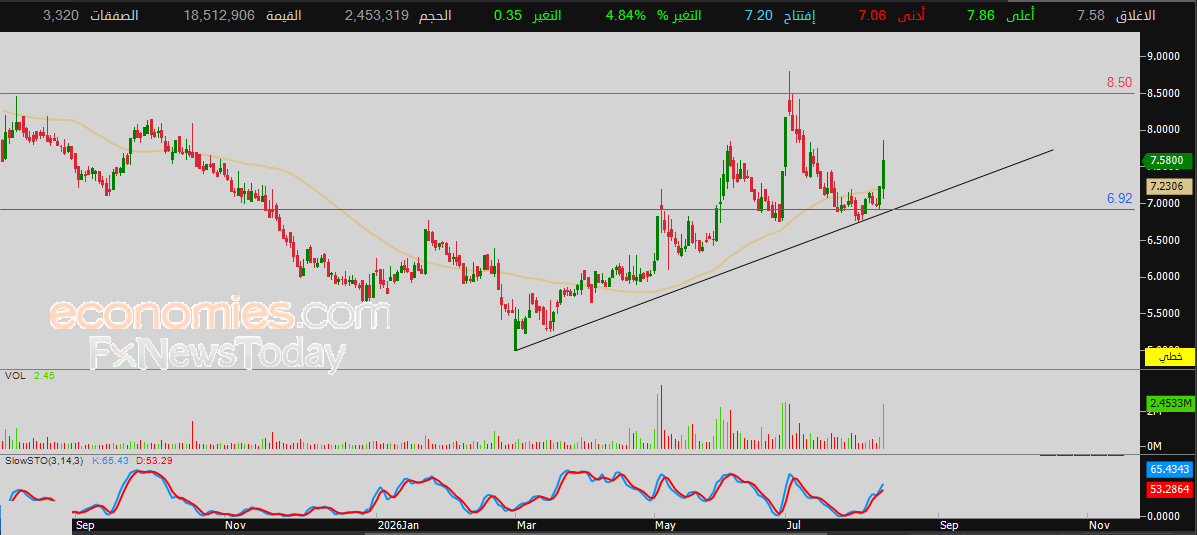Click the الصفقات 3,320 trades field in header
This screenshot has height=535, width=1197.
click(x=92, y=15)
